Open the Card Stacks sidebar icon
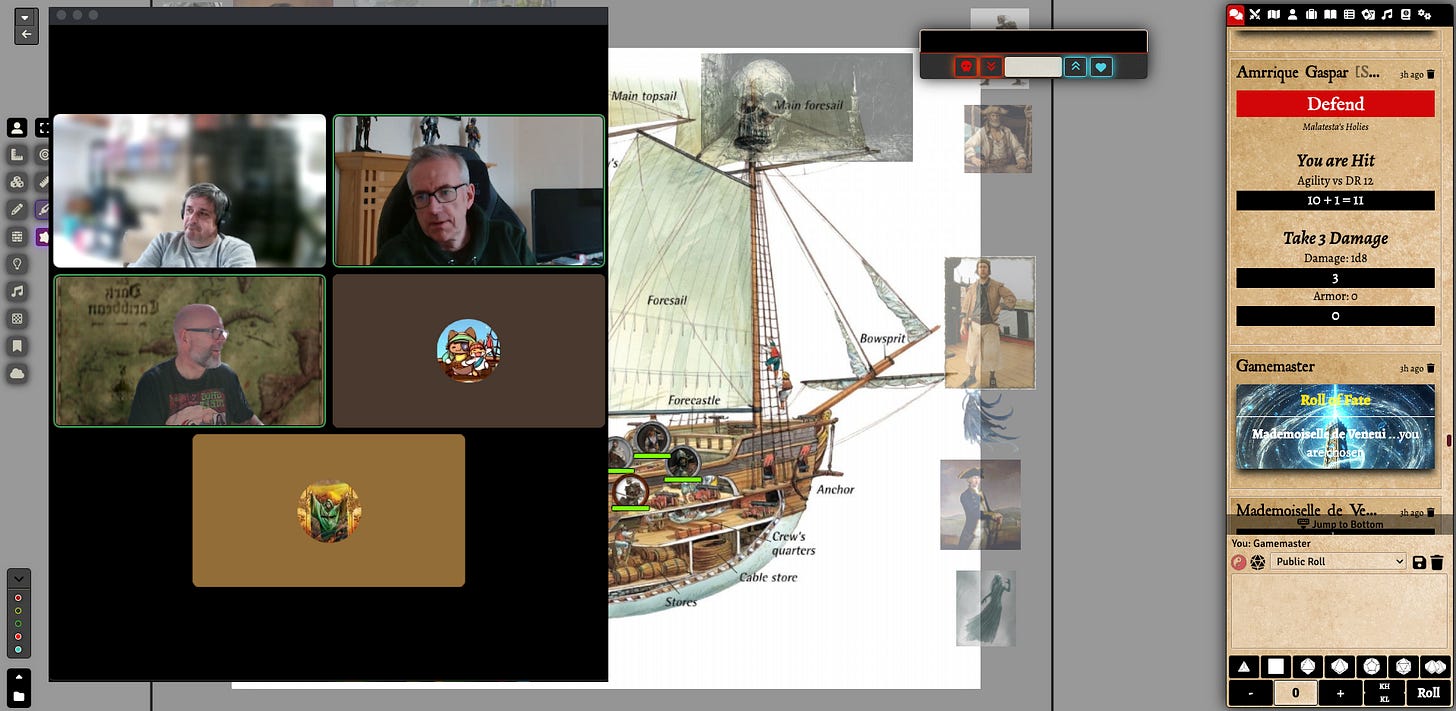The image size is (1456, 711). click(1368, 15)
